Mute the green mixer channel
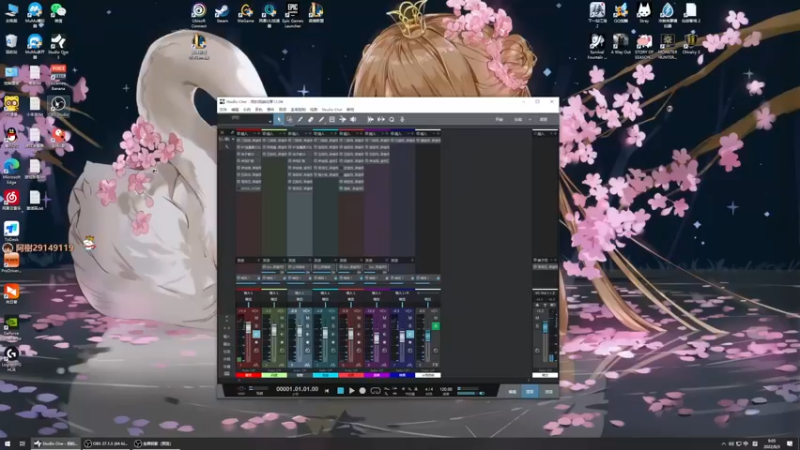The height and width of the screenshot is (450, 800). [282, 318]
